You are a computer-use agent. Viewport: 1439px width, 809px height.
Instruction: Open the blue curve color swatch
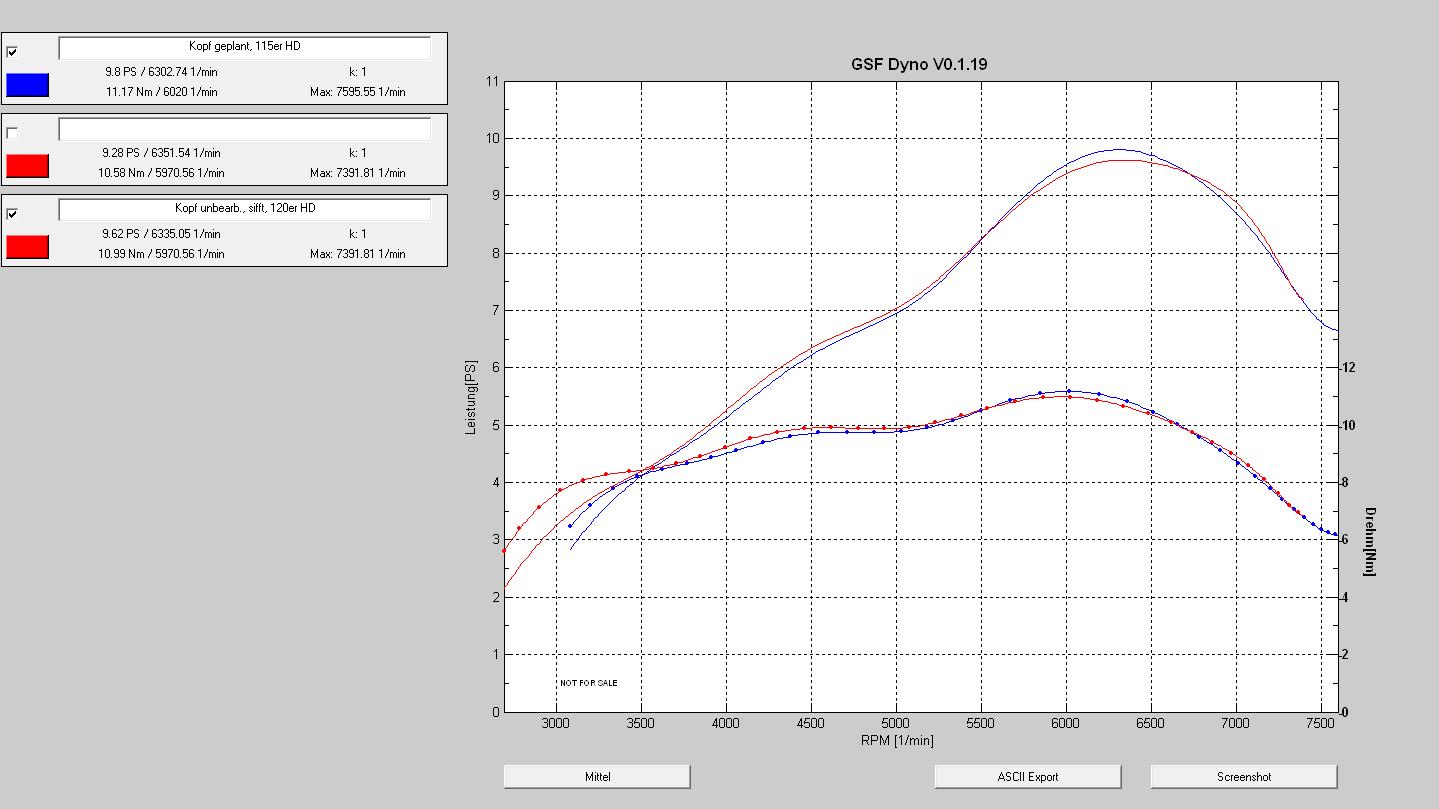(27, 85)
